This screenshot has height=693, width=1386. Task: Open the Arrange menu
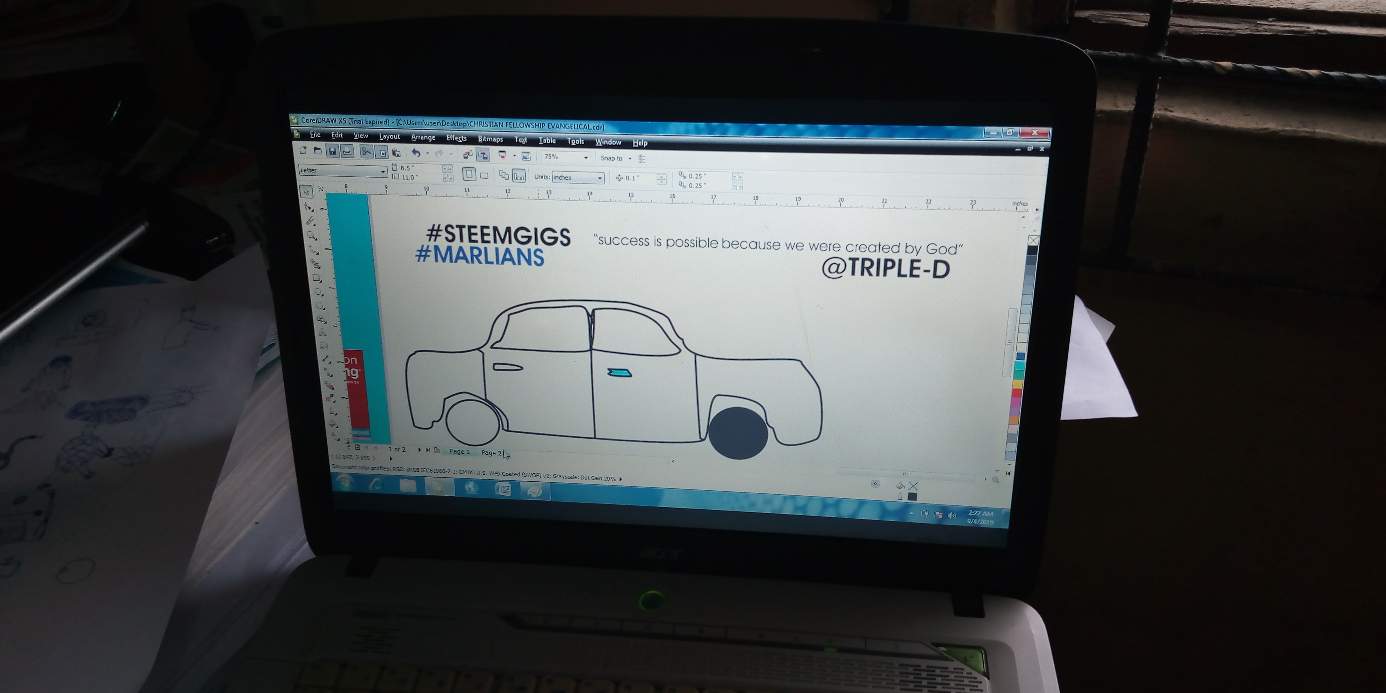[x=423, y=137]
